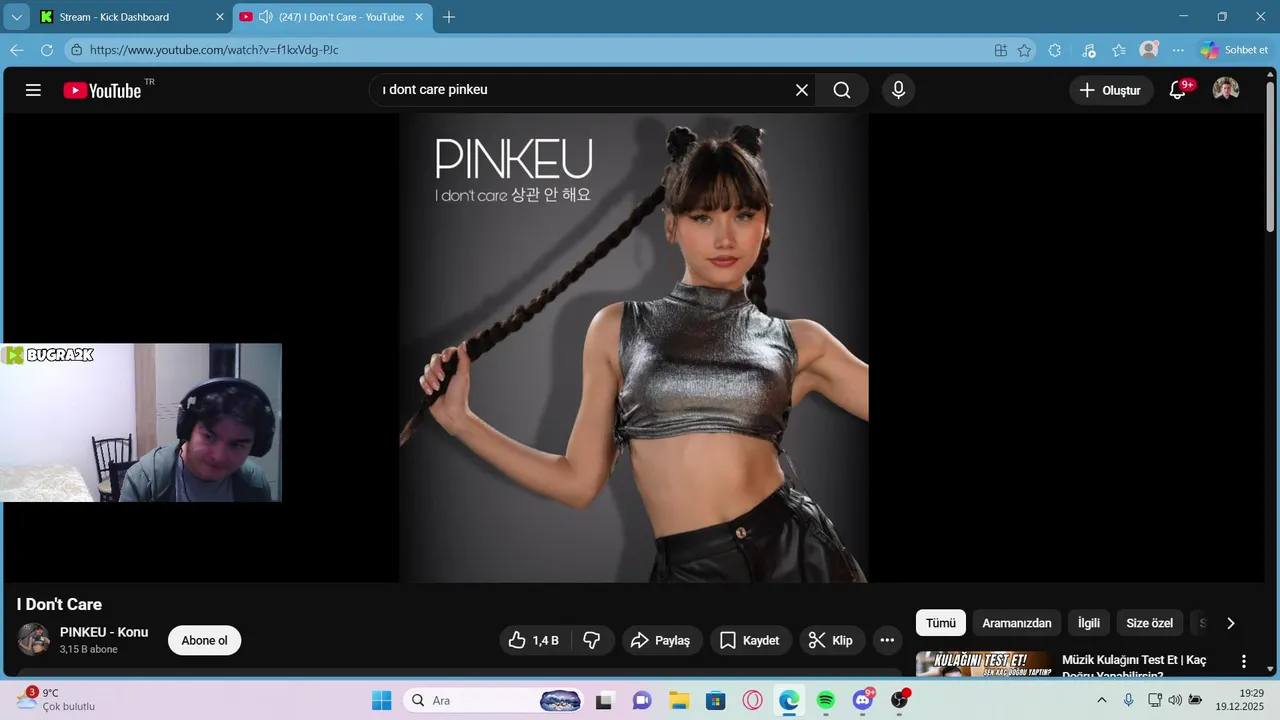1280x720 pixels.
Task: Save video with Kaydet button
Action: tap(751, 640)
